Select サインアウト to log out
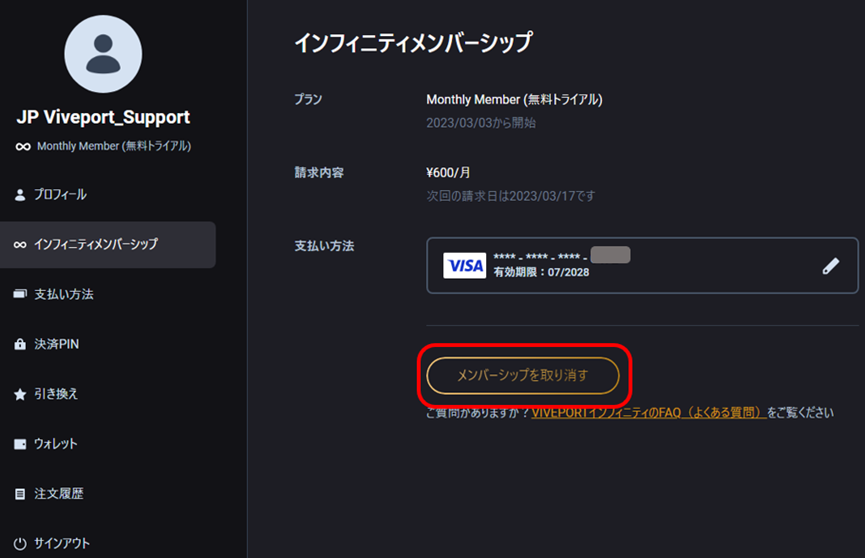The width and height of the screenshot is (865, 558). click(62, 543)
